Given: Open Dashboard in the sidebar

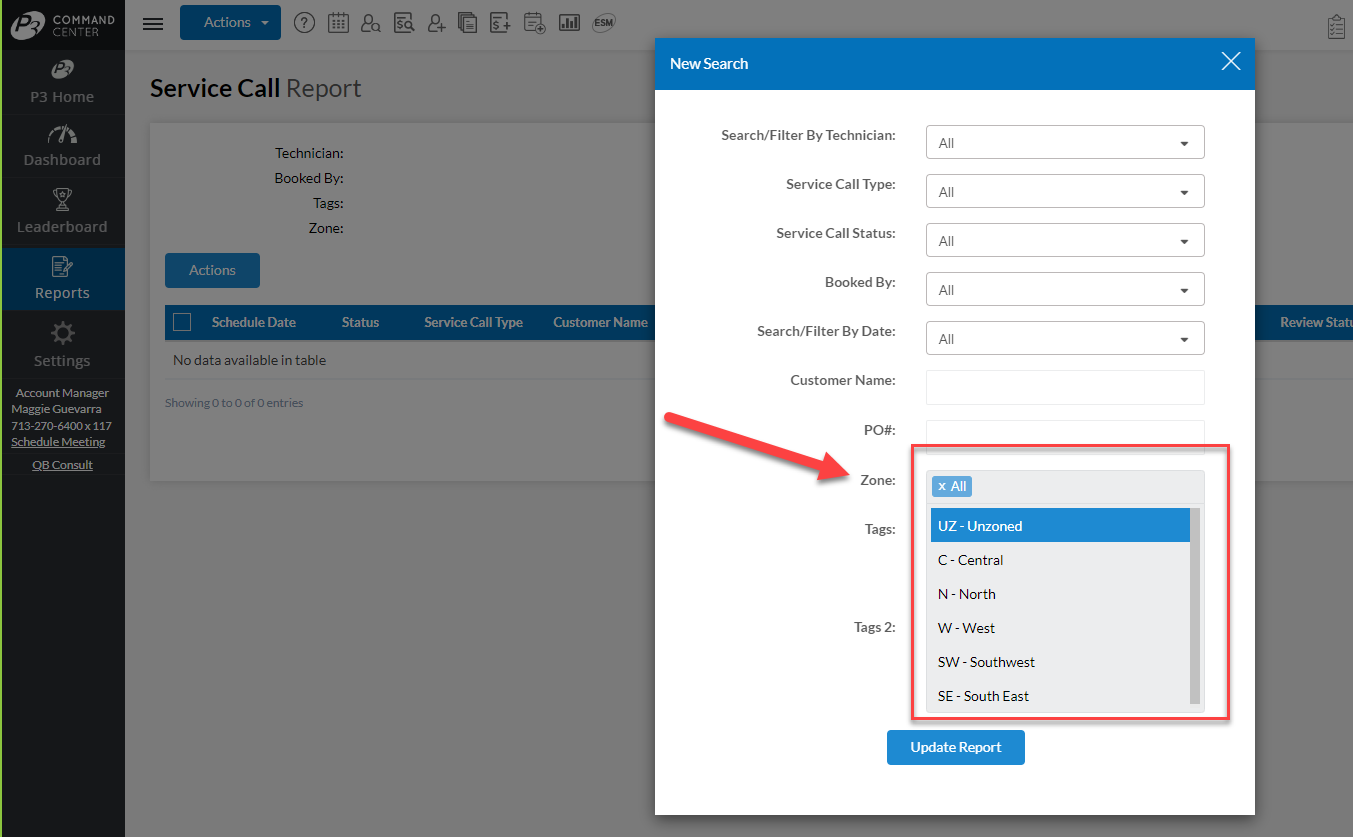Looking at the screenshot, I should pos(62,147).
